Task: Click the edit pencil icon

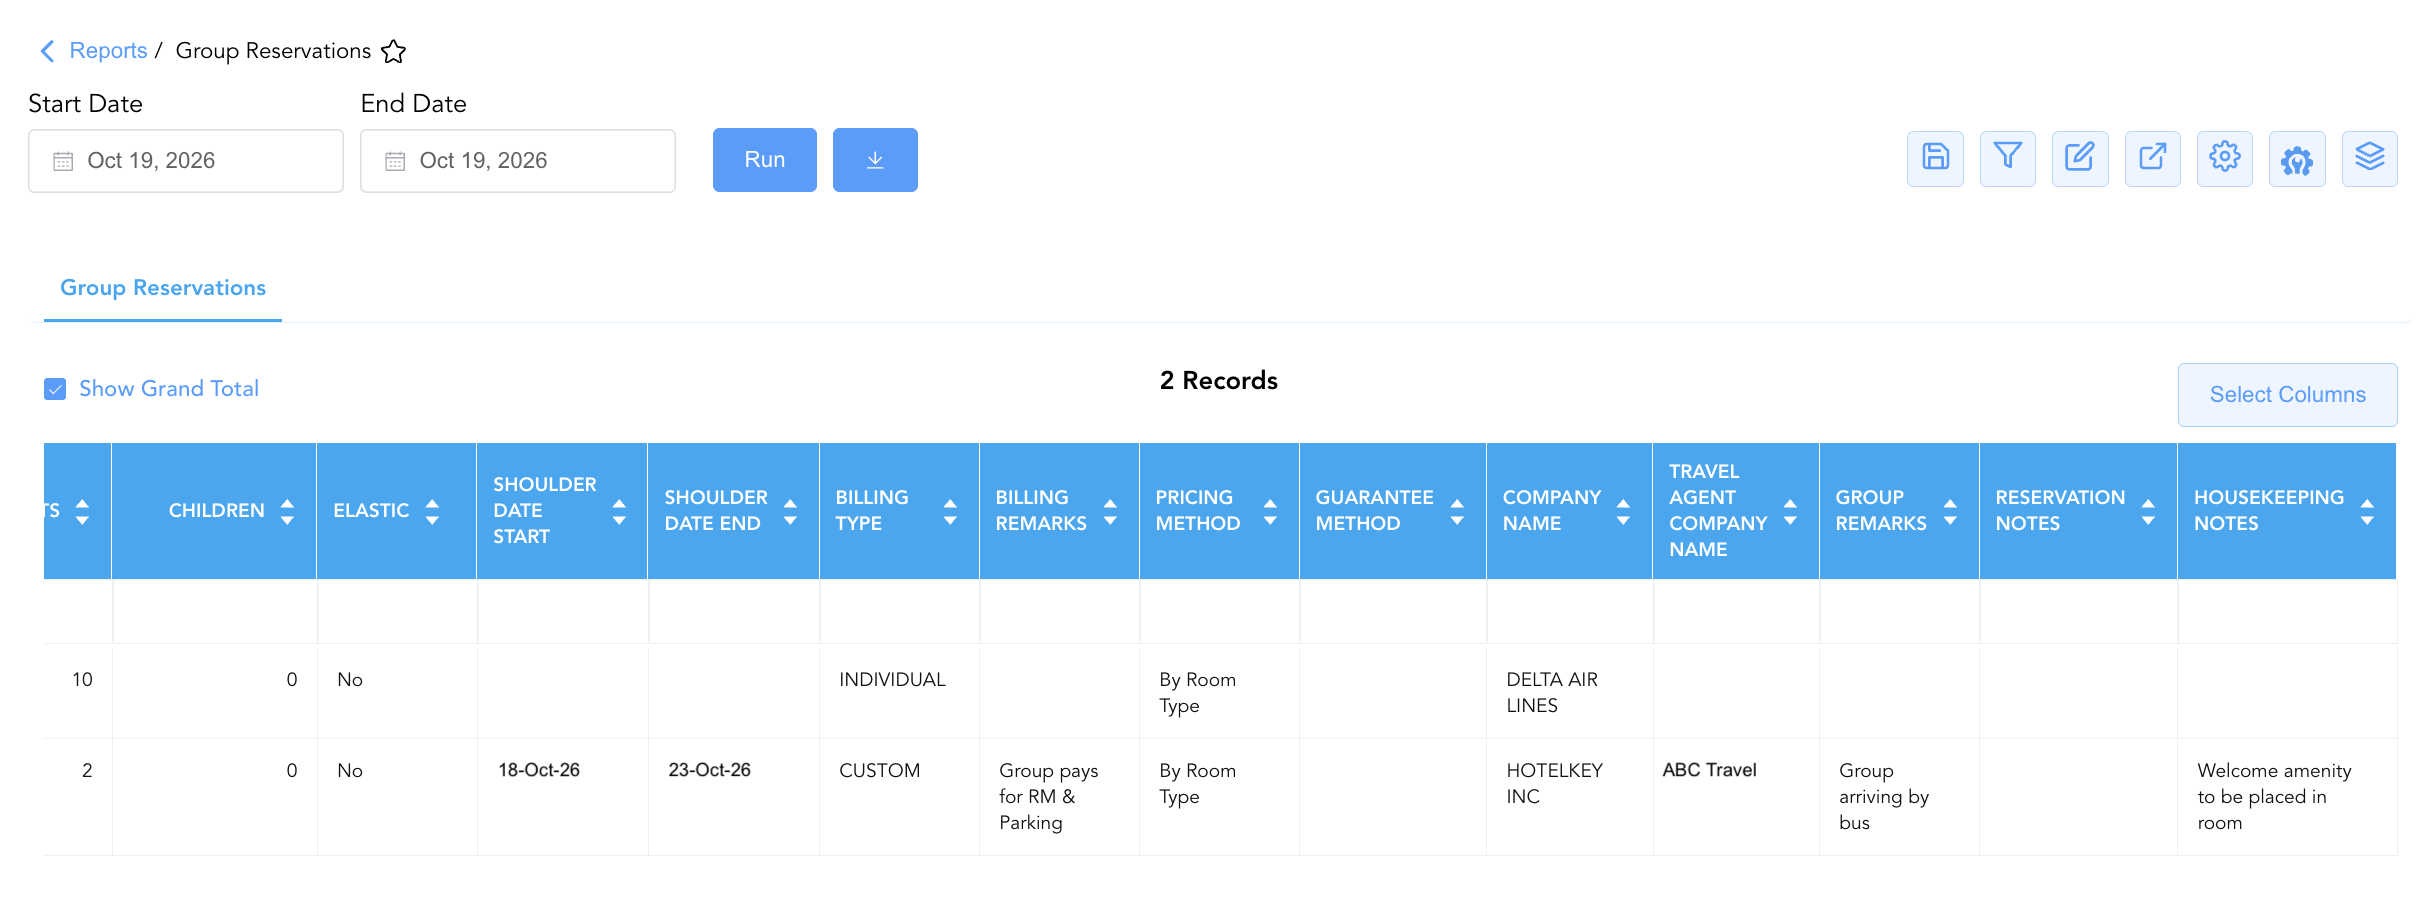Action: [x=2080, y=158]
